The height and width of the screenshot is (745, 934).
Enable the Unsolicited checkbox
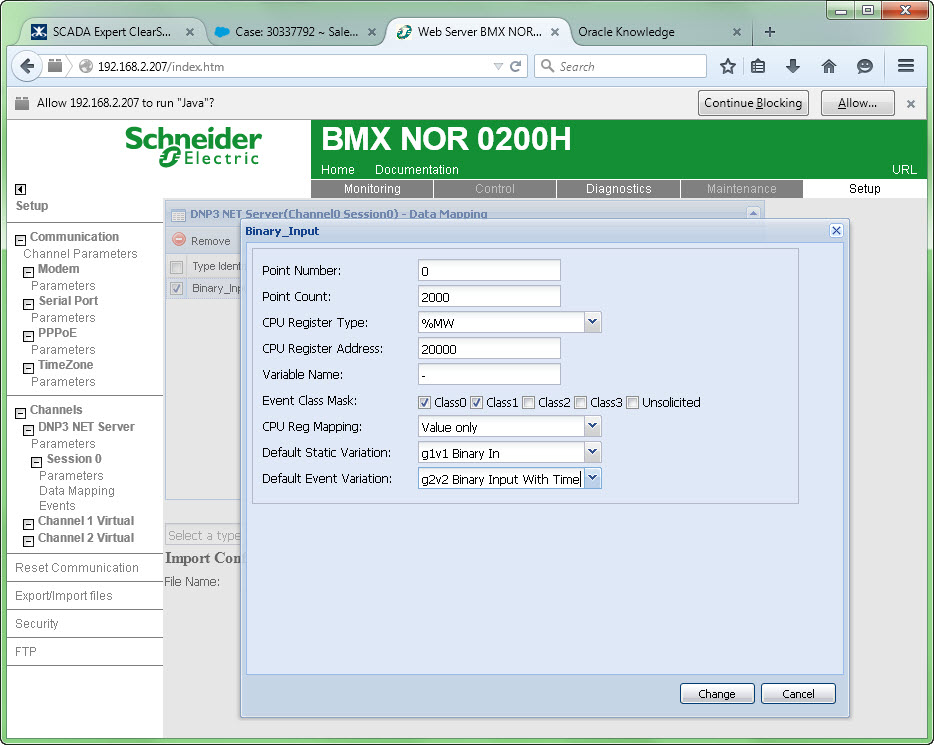click(x=632, y=403)
